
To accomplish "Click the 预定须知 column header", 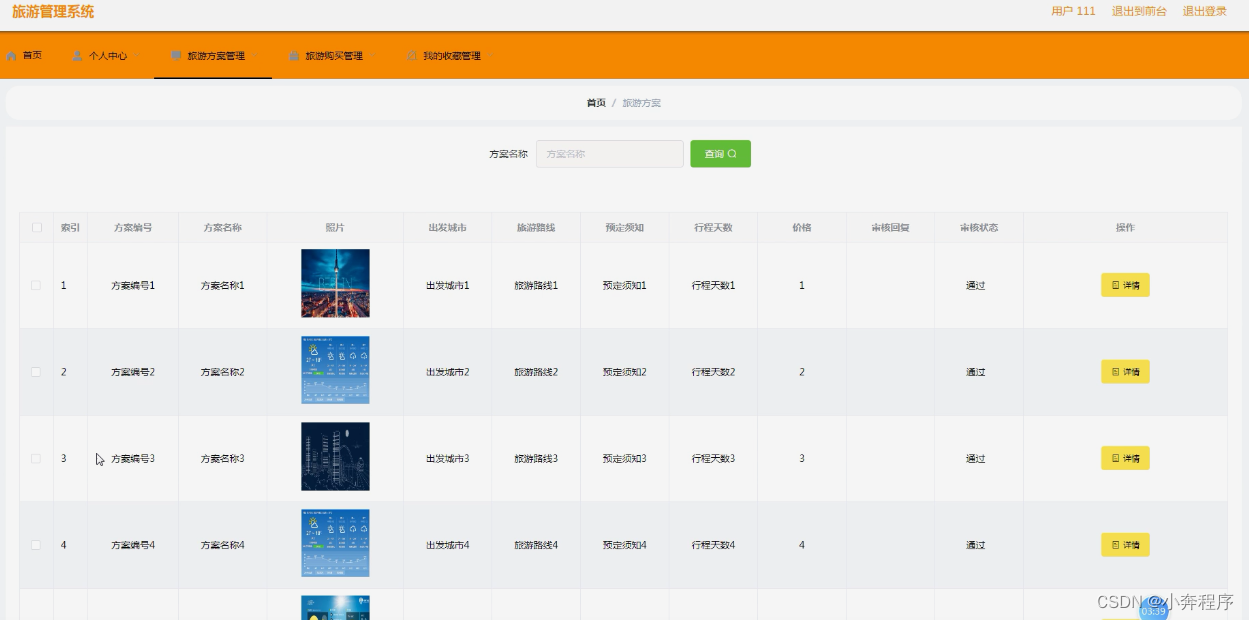I will (624, 227).
